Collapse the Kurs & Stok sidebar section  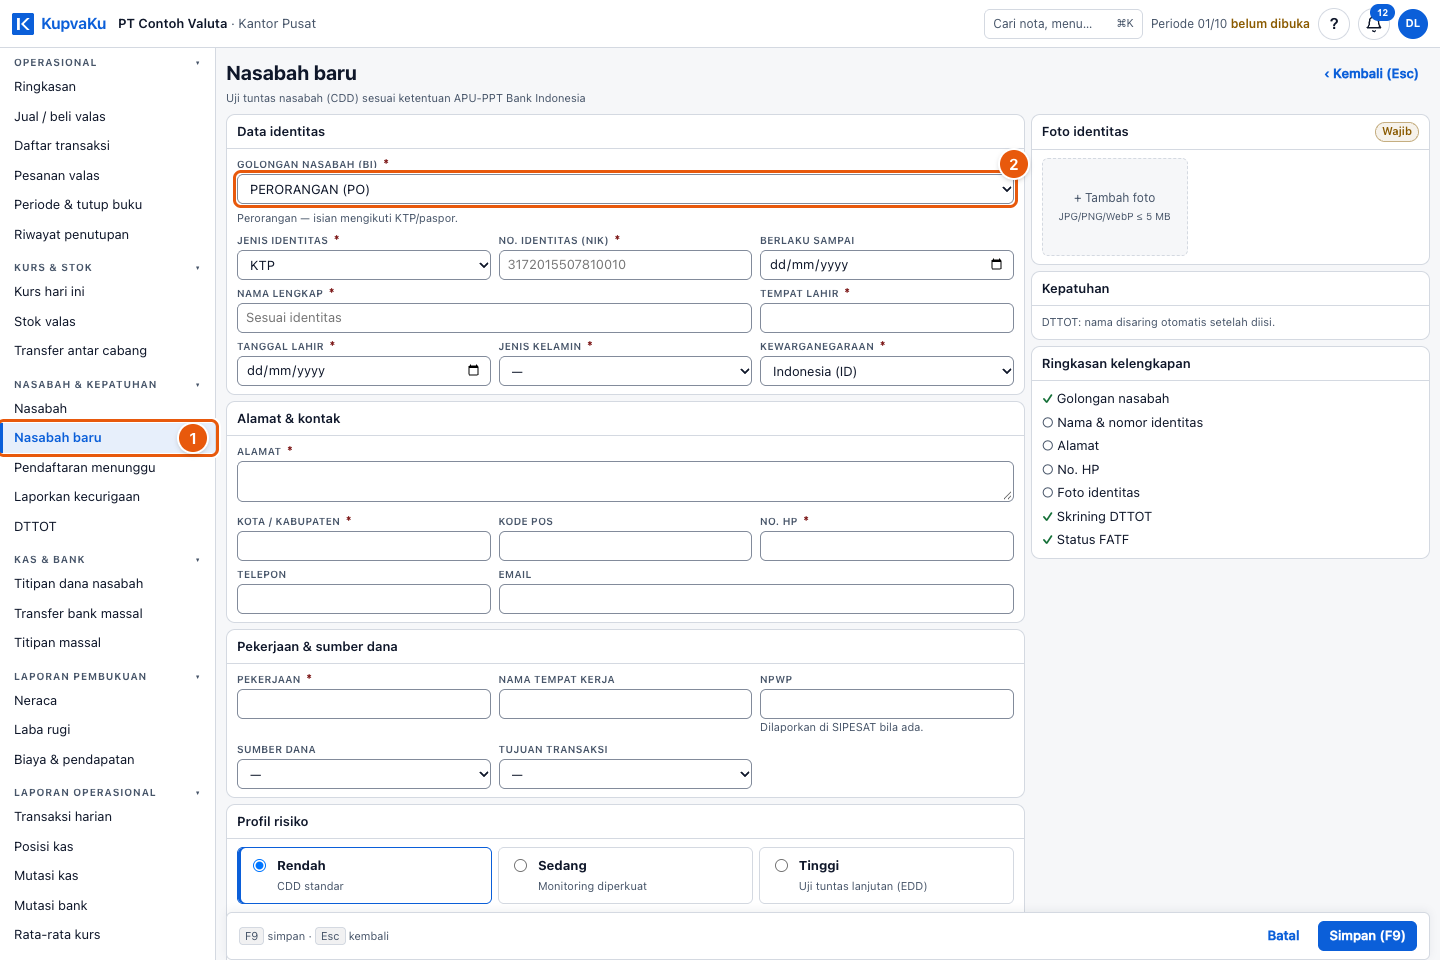107,268
